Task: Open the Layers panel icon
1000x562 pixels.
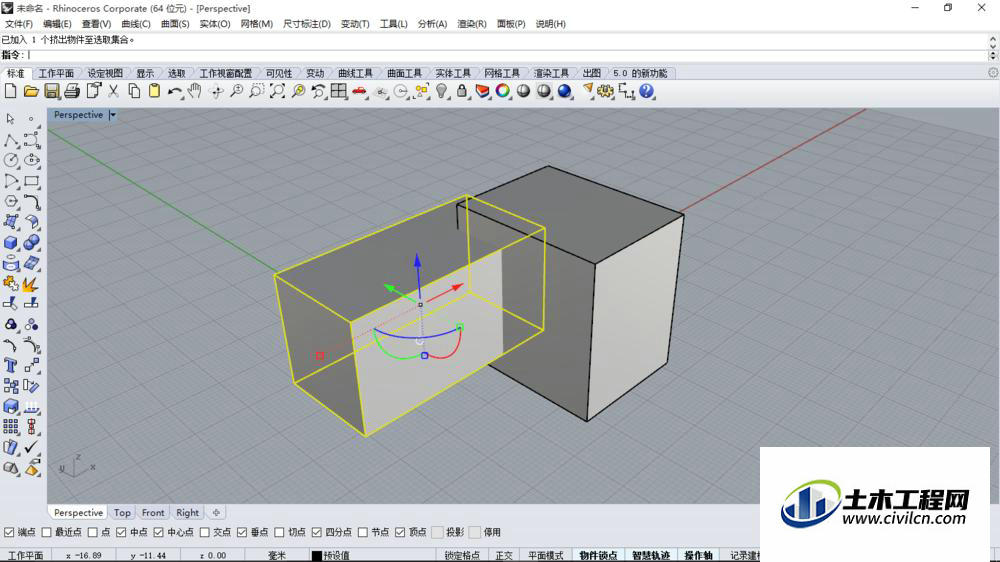Action: (483, 91)
